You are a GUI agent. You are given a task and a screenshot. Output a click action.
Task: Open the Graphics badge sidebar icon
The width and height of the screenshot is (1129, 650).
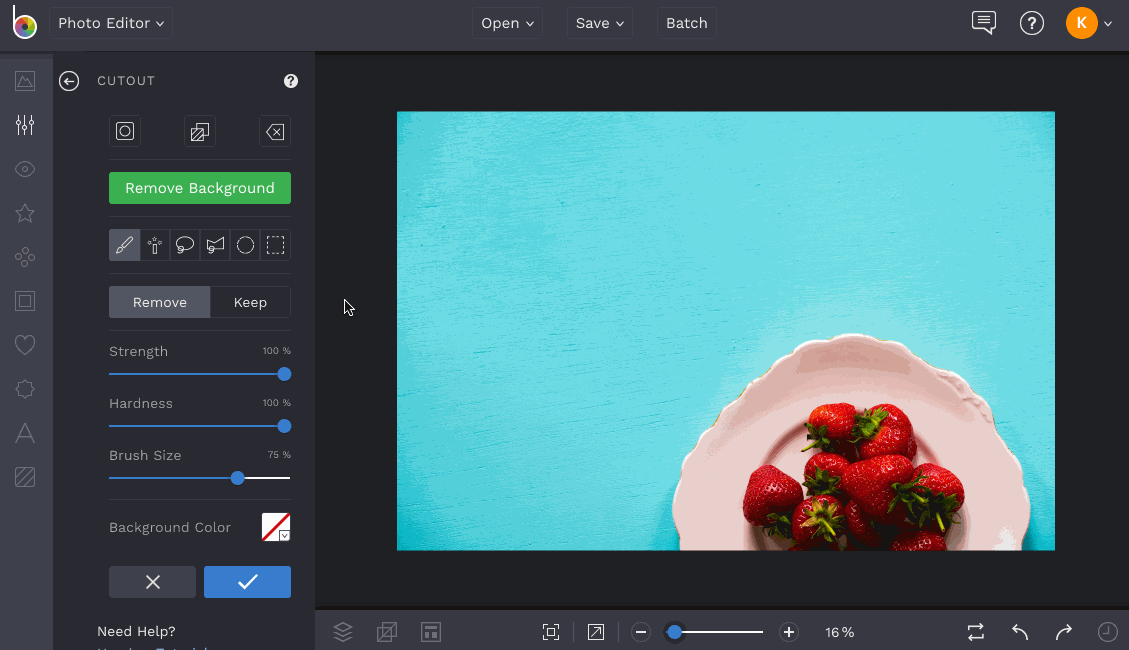coord(25,389)
